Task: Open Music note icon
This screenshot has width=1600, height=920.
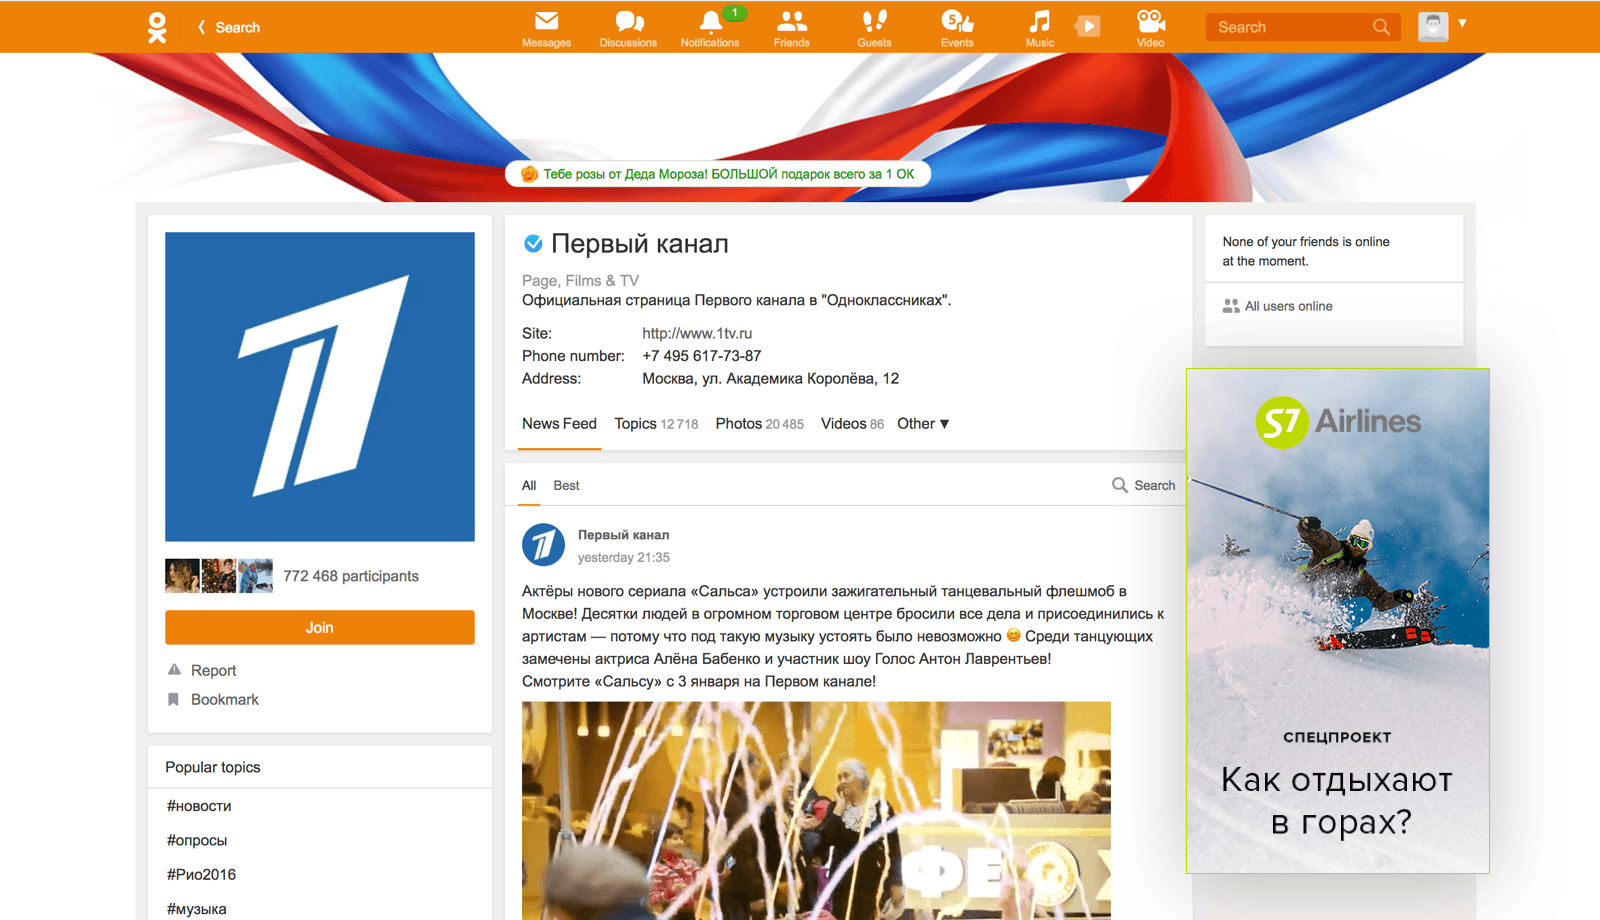Action: click(x=1040, y=28)
